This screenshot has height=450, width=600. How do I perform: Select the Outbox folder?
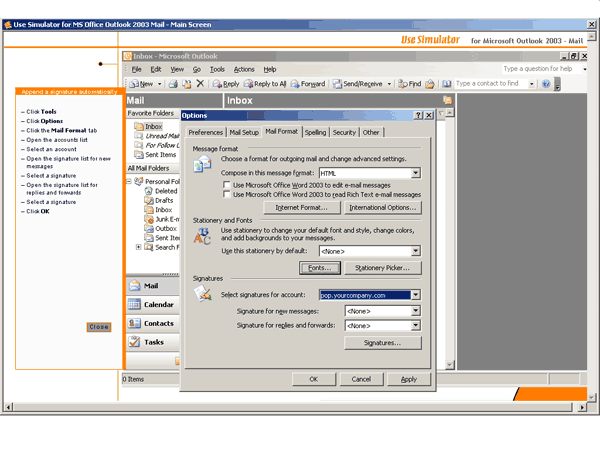click(161, 228)
